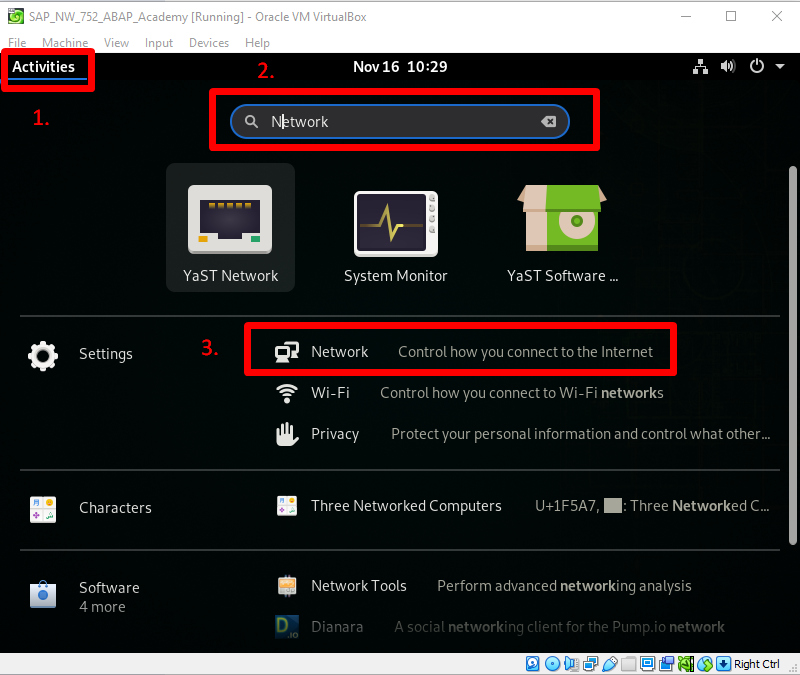Open the VirtualBox Input menu
Screen dimensions: 800x675
point(159,43)
